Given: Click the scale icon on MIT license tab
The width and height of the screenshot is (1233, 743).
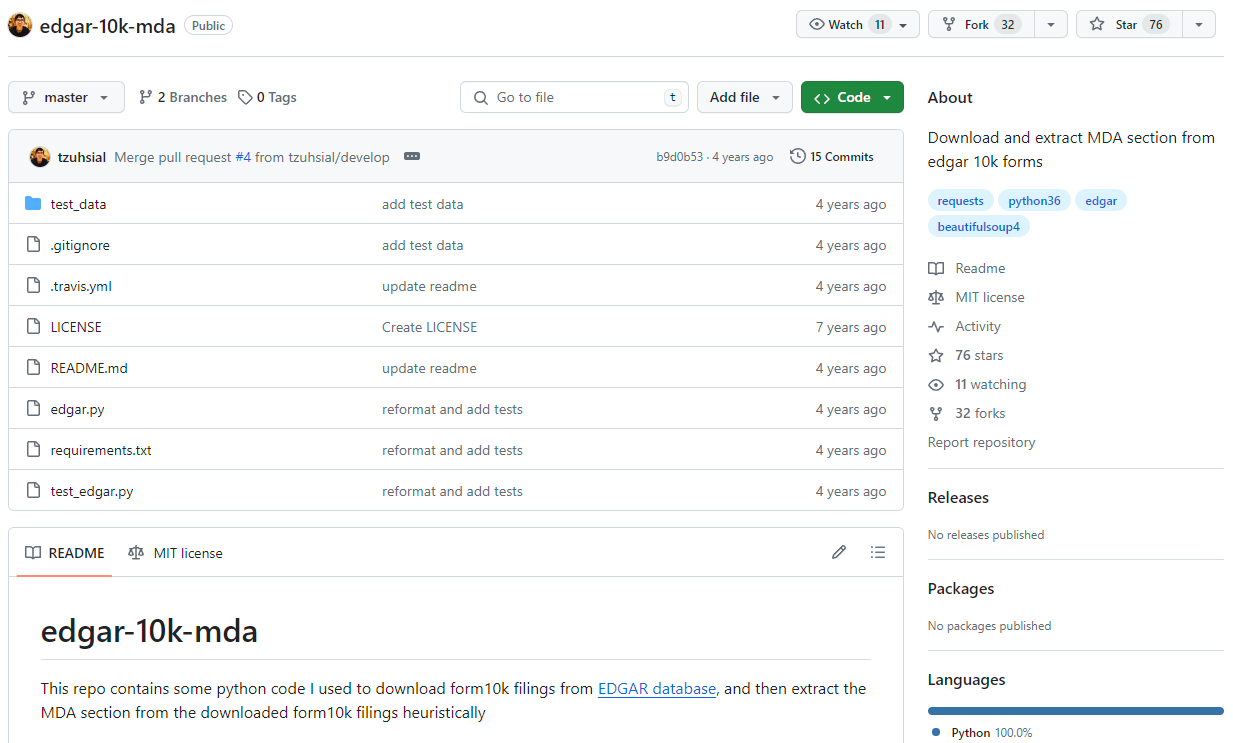Looking at the screenshot, I should pyautogui.click(x=136, y=553).
